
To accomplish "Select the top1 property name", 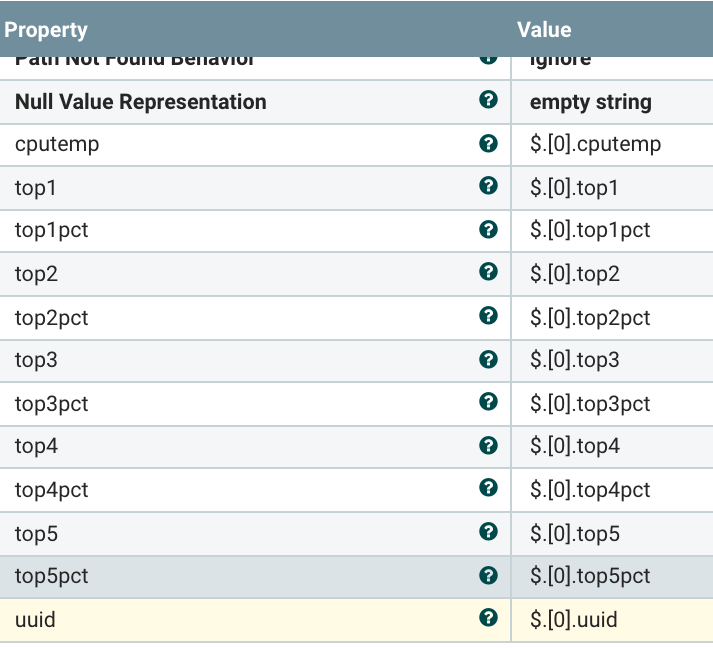I will [36, 187].
